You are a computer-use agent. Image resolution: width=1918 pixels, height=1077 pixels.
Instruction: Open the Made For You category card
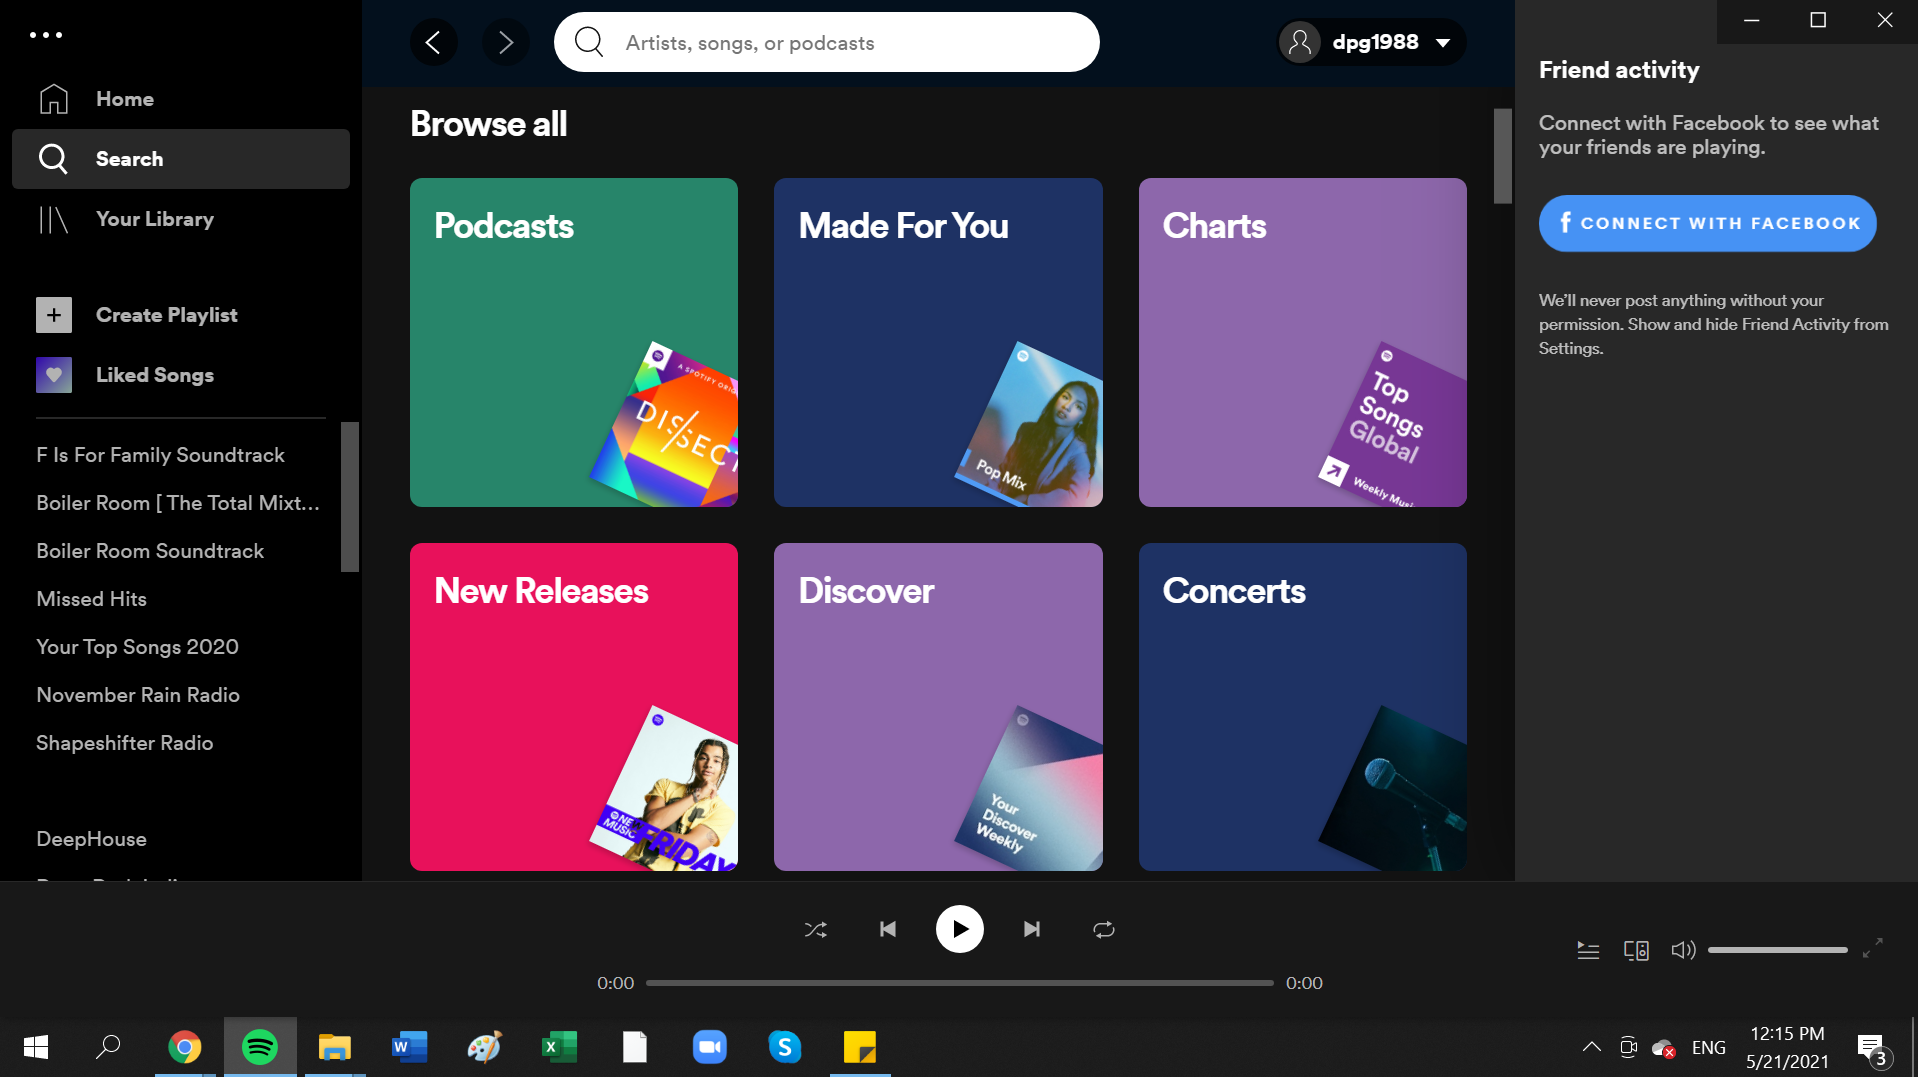938,342
